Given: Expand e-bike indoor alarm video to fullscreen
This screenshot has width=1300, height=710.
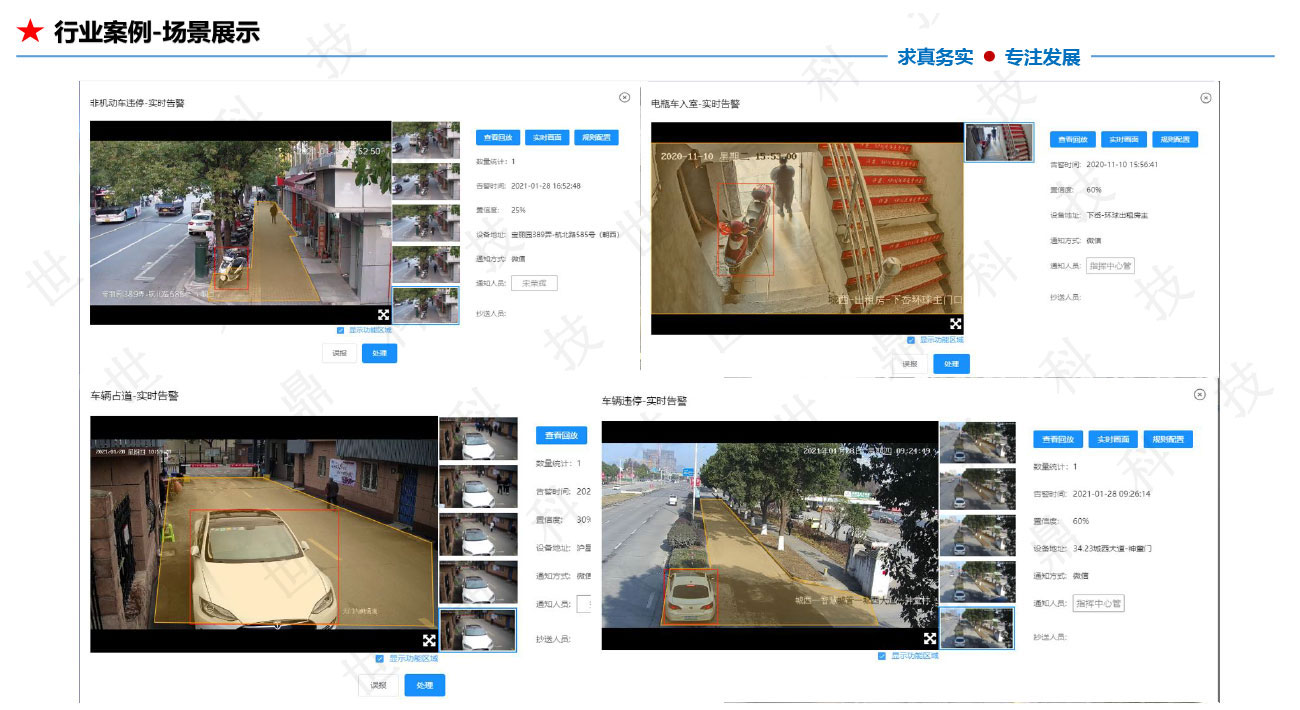Looking at the screenshot, I should point(955,324).
